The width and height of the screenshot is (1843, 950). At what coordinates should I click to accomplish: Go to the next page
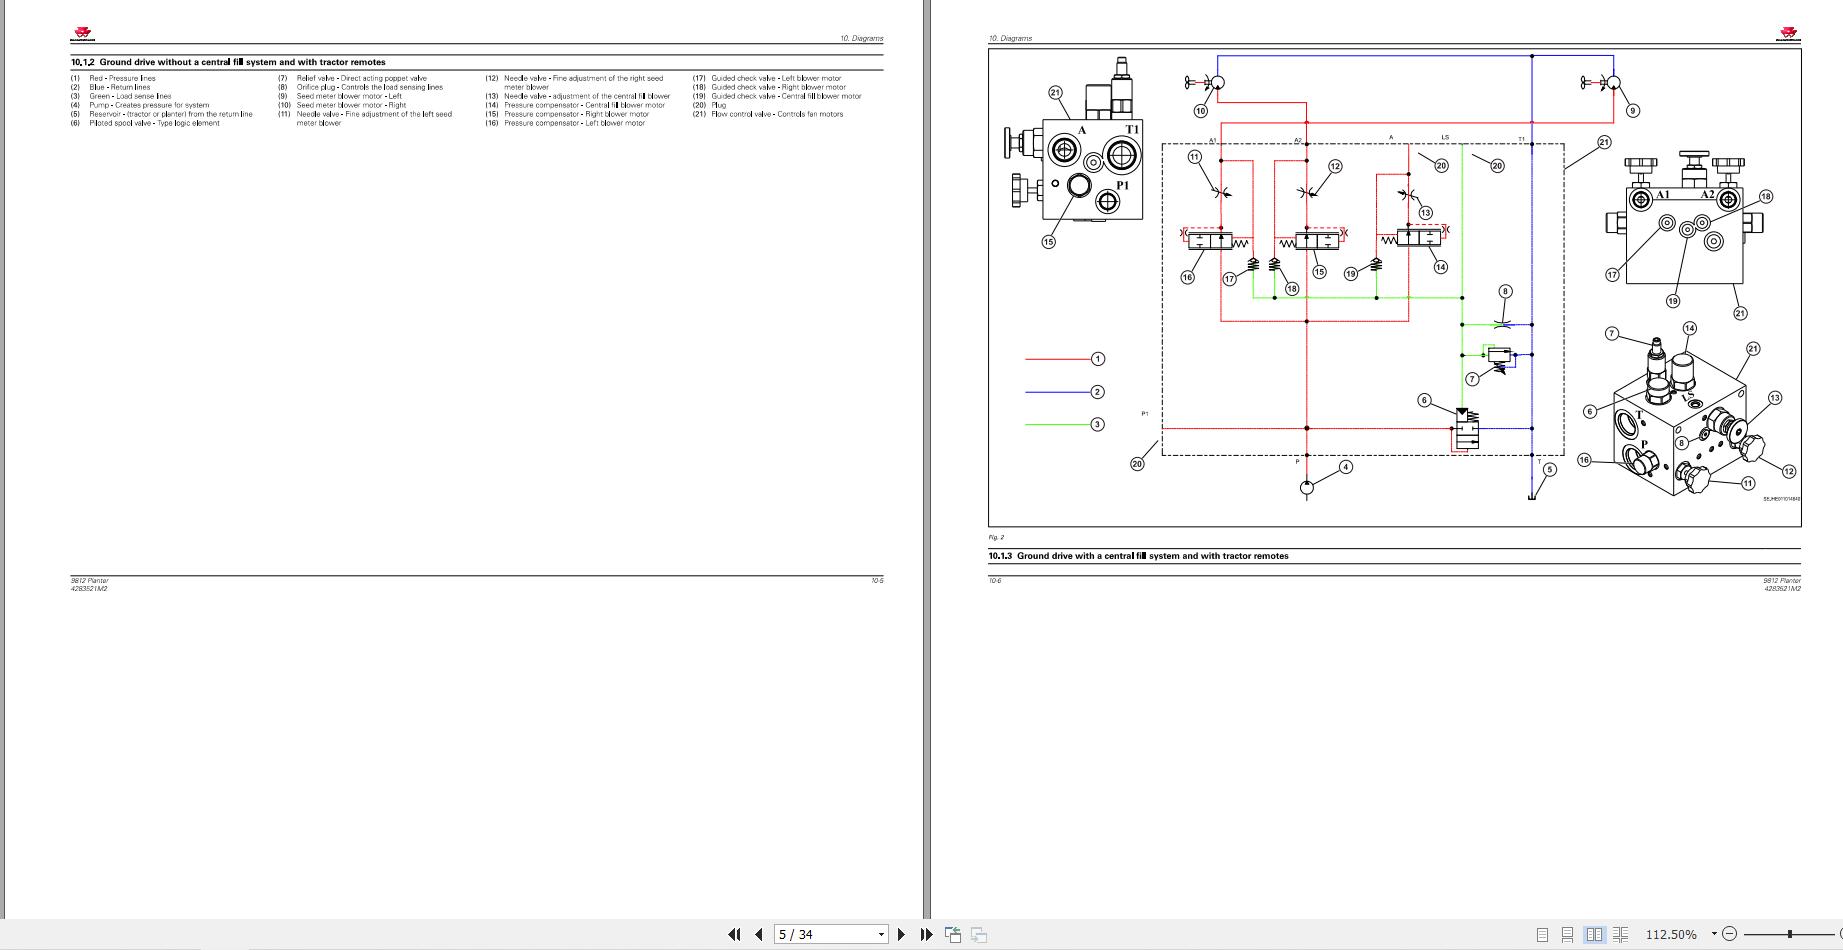901,934
